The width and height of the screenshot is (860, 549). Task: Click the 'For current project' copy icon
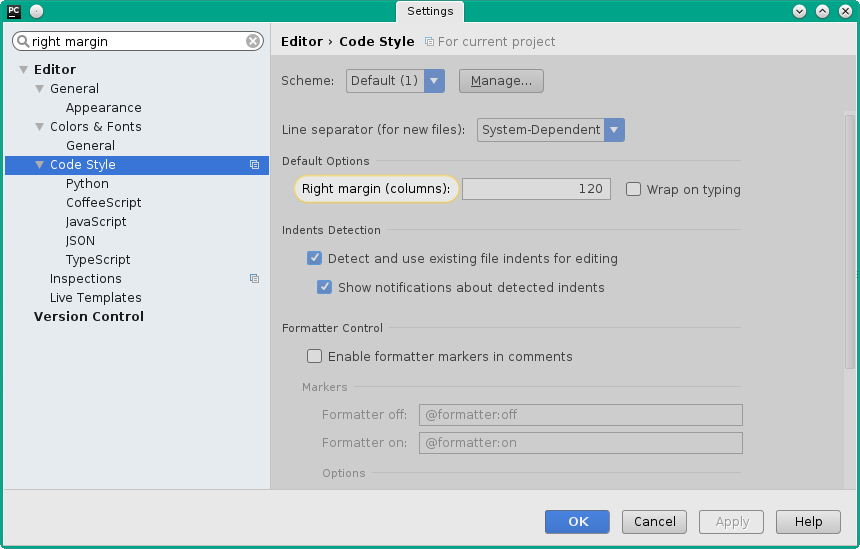click(429, 42)
